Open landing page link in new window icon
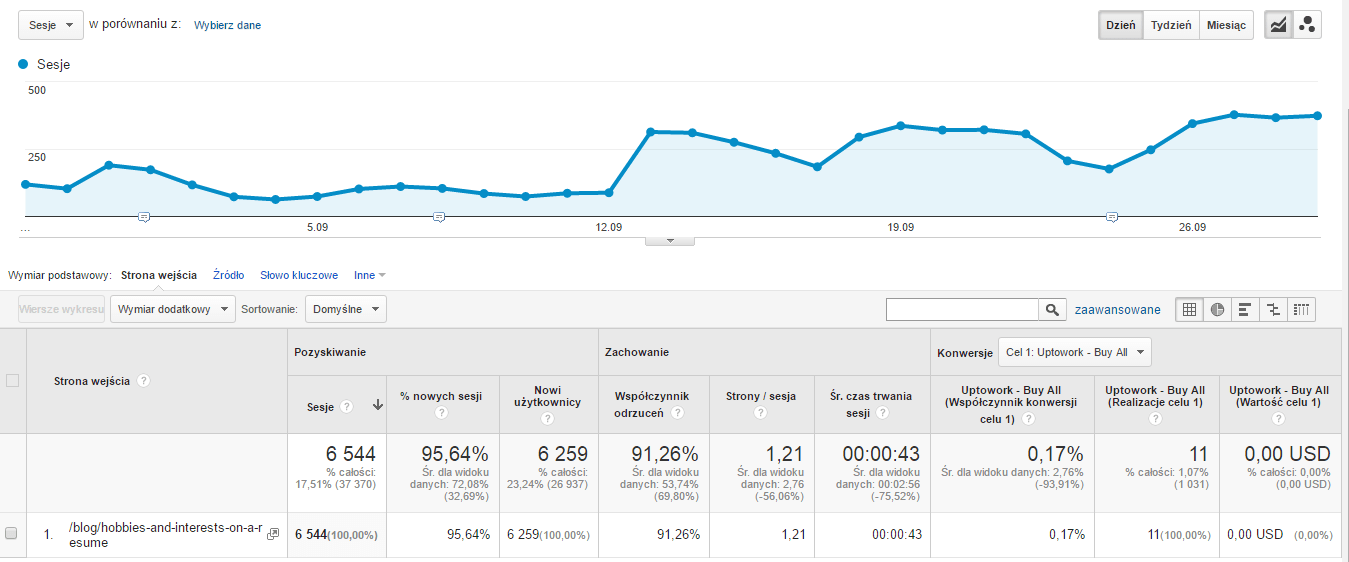 click(272, 534)
